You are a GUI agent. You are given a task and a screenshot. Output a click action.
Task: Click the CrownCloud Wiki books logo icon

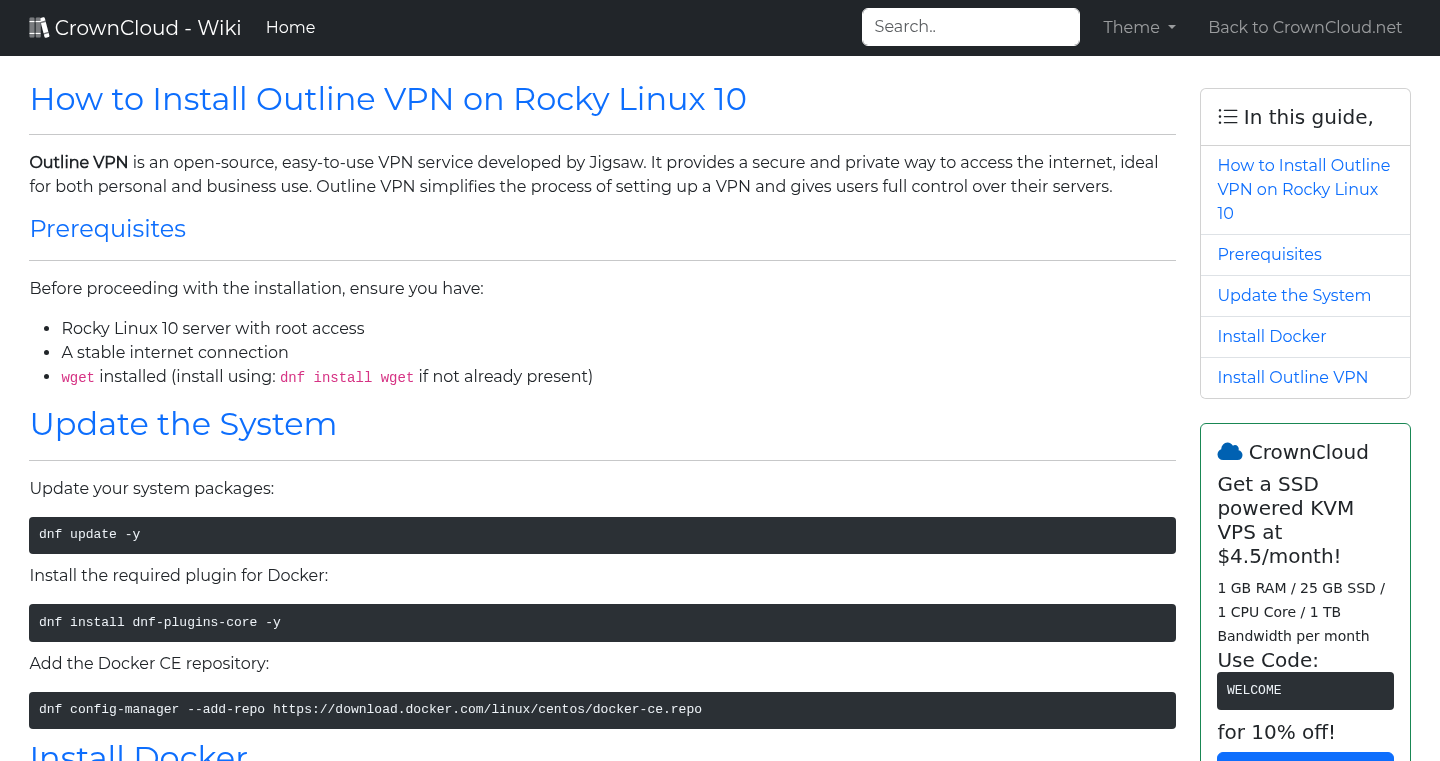click(x=39, y=28)
